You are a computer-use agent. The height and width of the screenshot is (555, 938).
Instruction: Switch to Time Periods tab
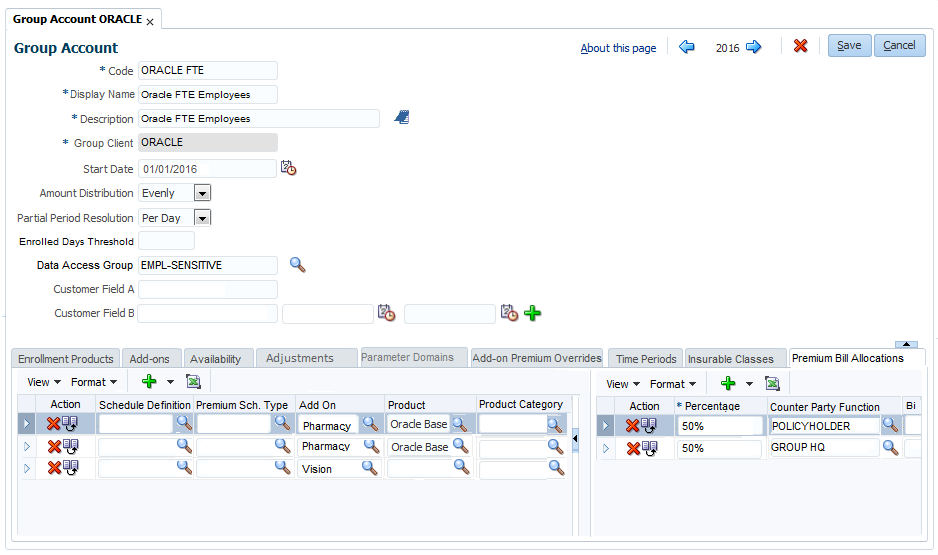coord(646,359)
